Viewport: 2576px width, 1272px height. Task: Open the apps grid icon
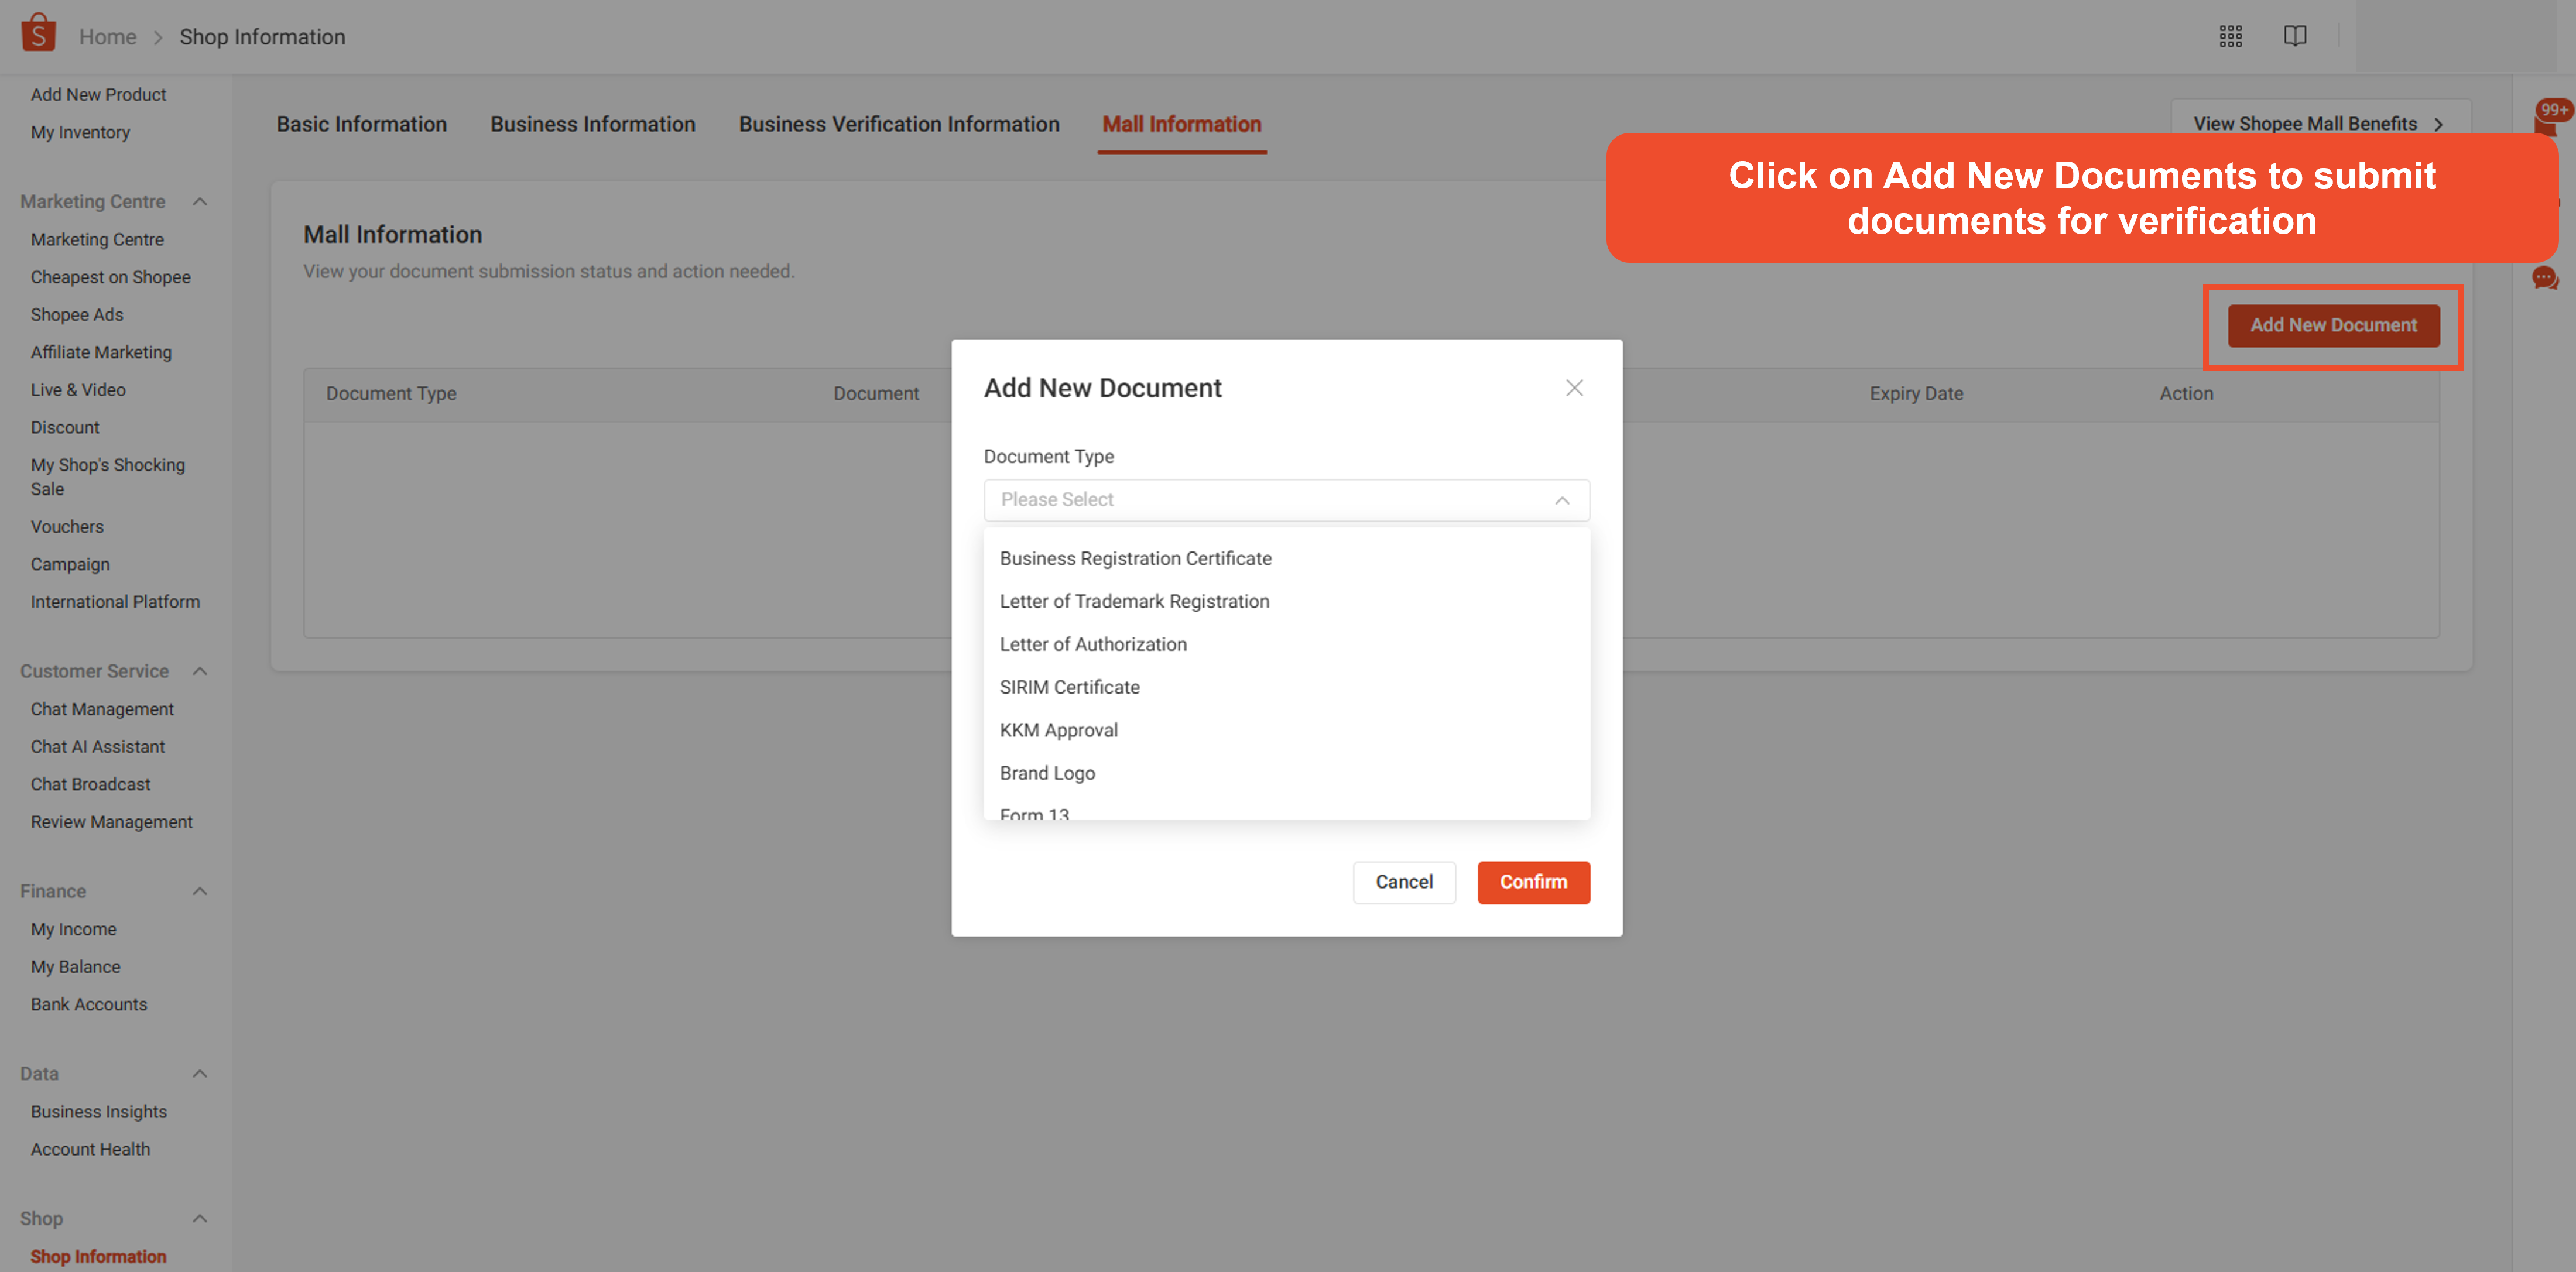click(x=2230, y=36)
